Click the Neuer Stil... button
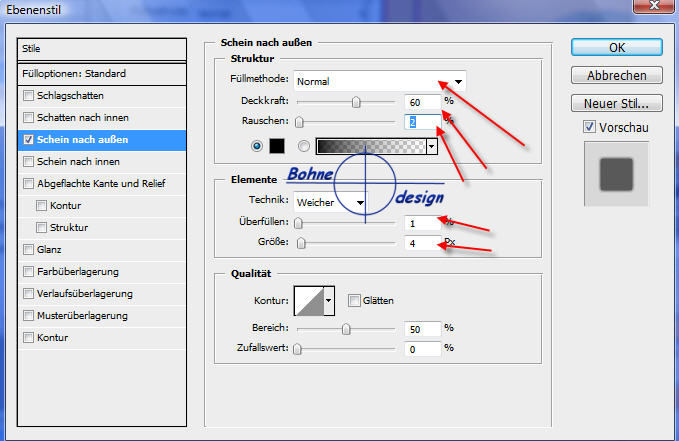 tap(617, 103)
